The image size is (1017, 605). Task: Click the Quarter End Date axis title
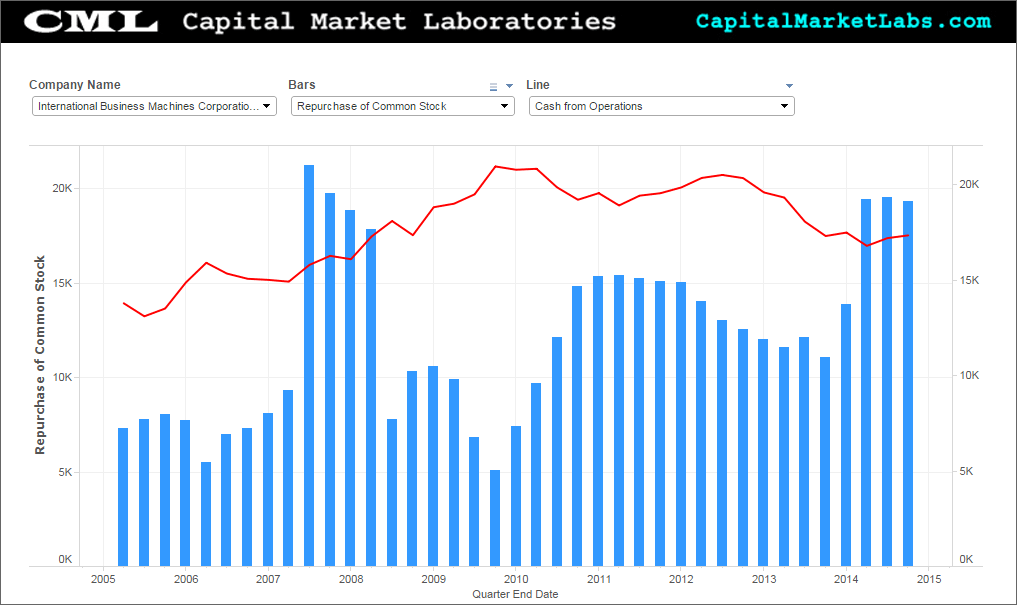[515, 594]
